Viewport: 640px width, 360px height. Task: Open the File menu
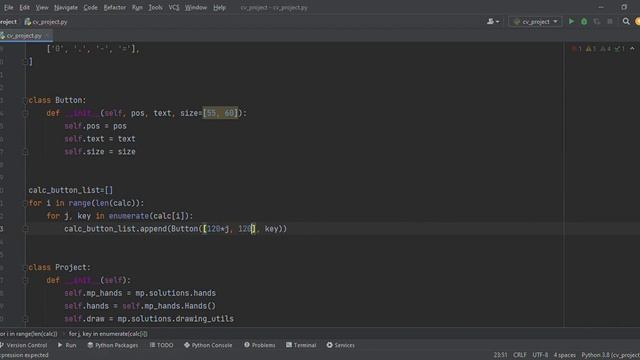coord(8,7)
